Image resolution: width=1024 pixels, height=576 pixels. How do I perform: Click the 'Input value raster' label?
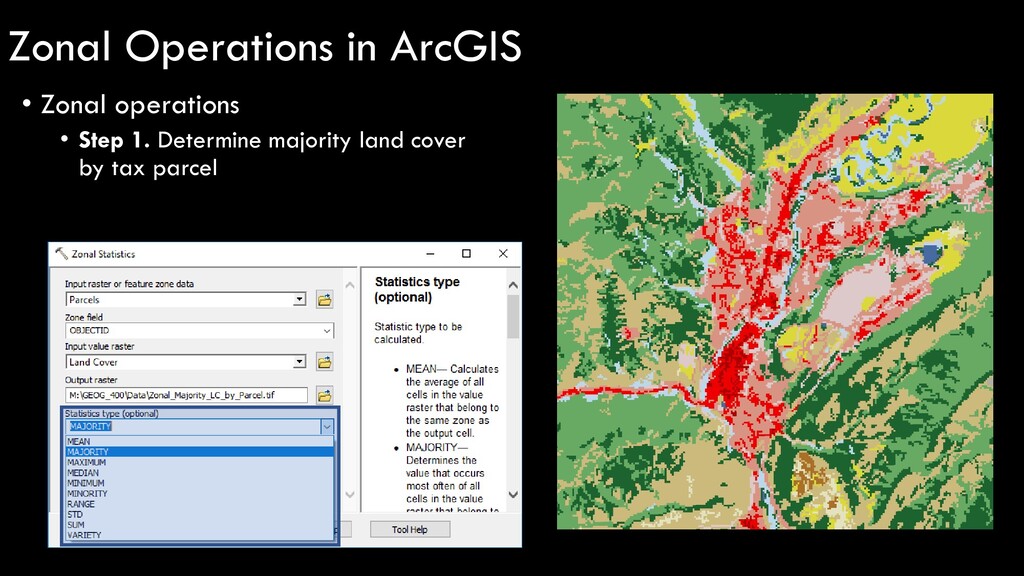coord(99,347)
